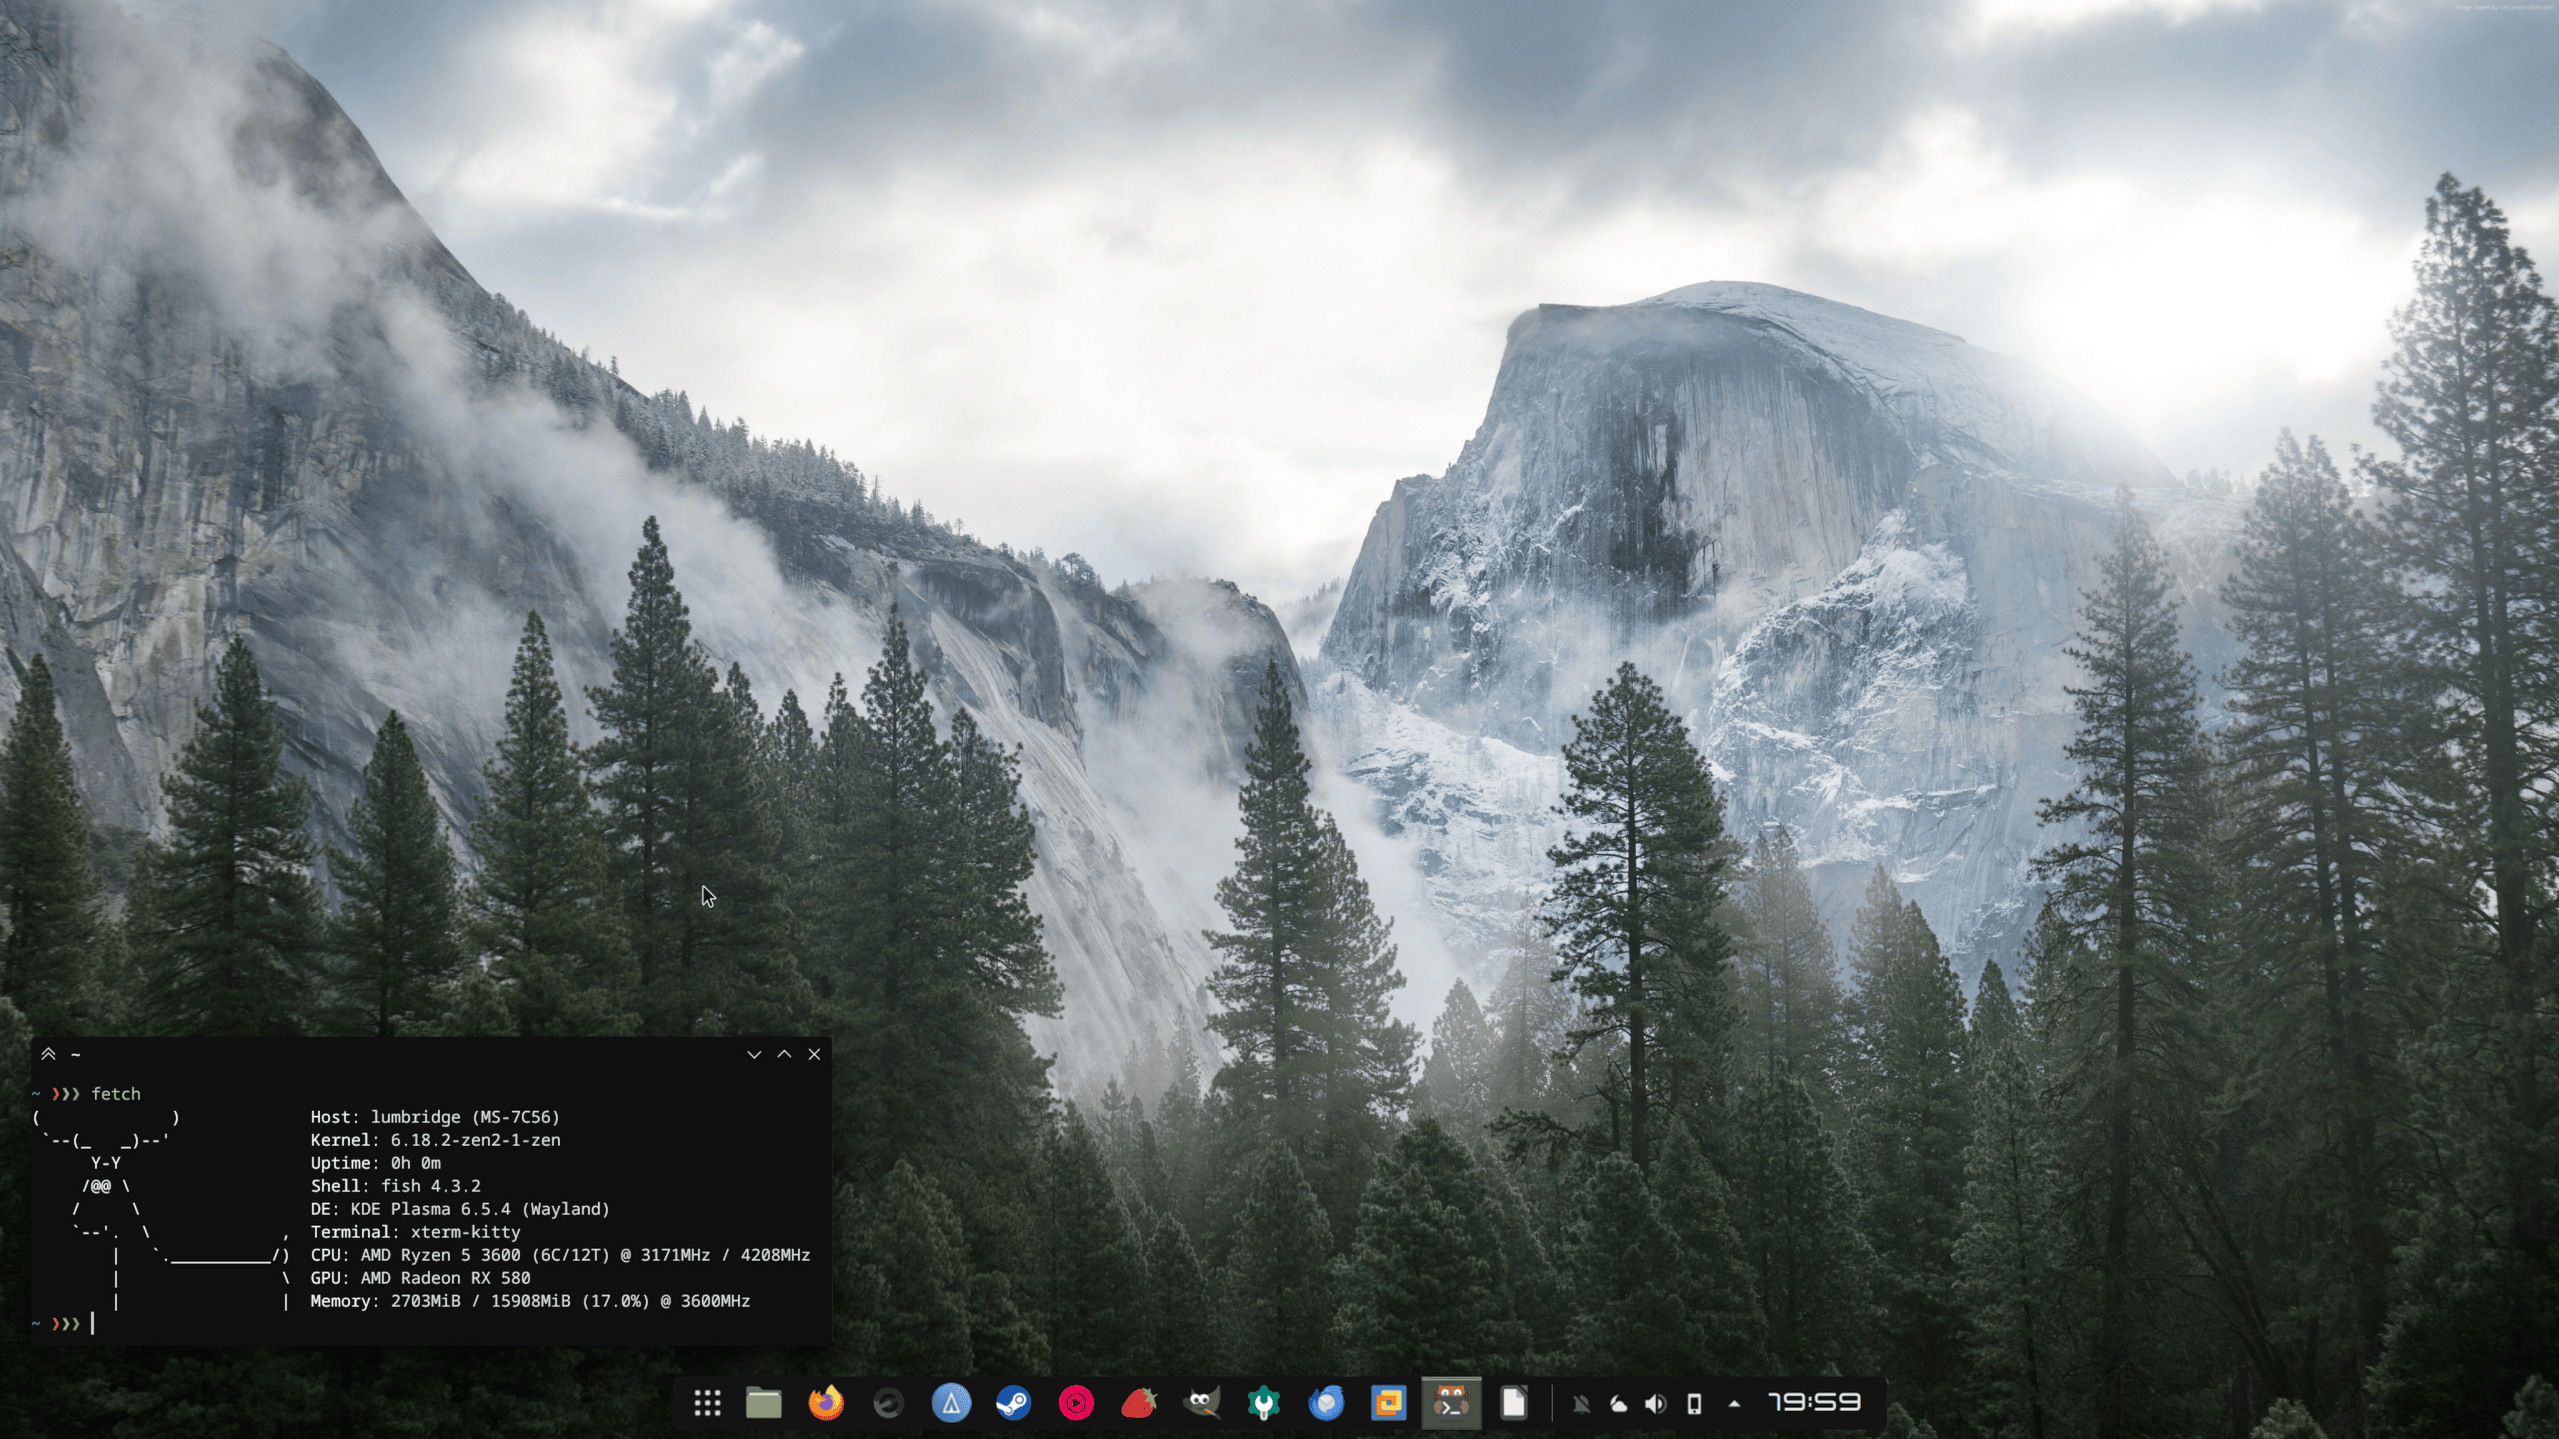Launch Steam from the dock
This screenshot has height=1439, width=2559.
click(x=1013, y=1403)
